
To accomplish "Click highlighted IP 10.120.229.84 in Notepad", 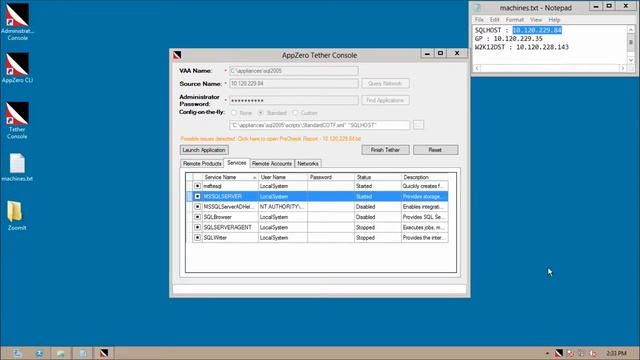I will tap(537, 30).
